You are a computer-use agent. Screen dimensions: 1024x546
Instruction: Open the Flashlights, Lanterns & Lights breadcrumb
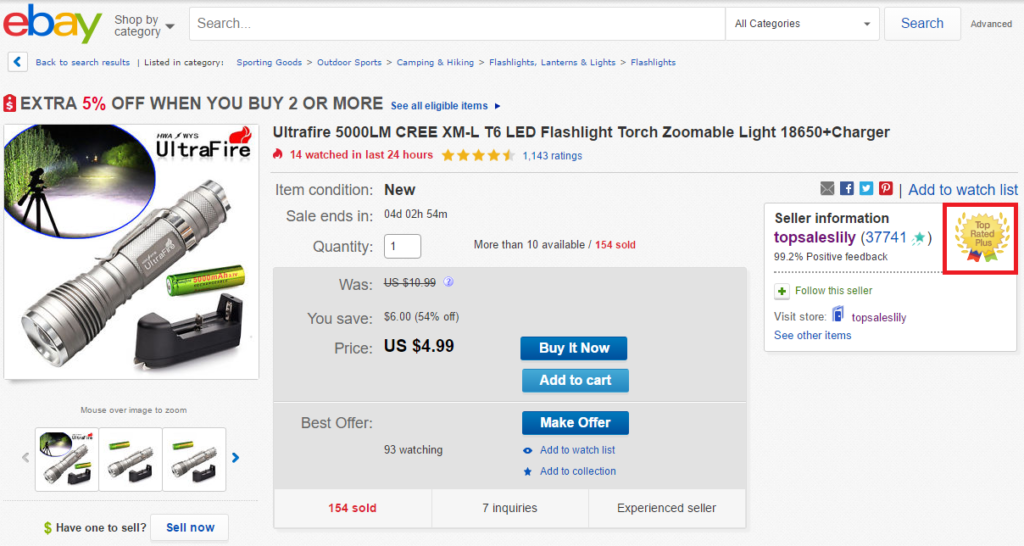coord(552,62)
